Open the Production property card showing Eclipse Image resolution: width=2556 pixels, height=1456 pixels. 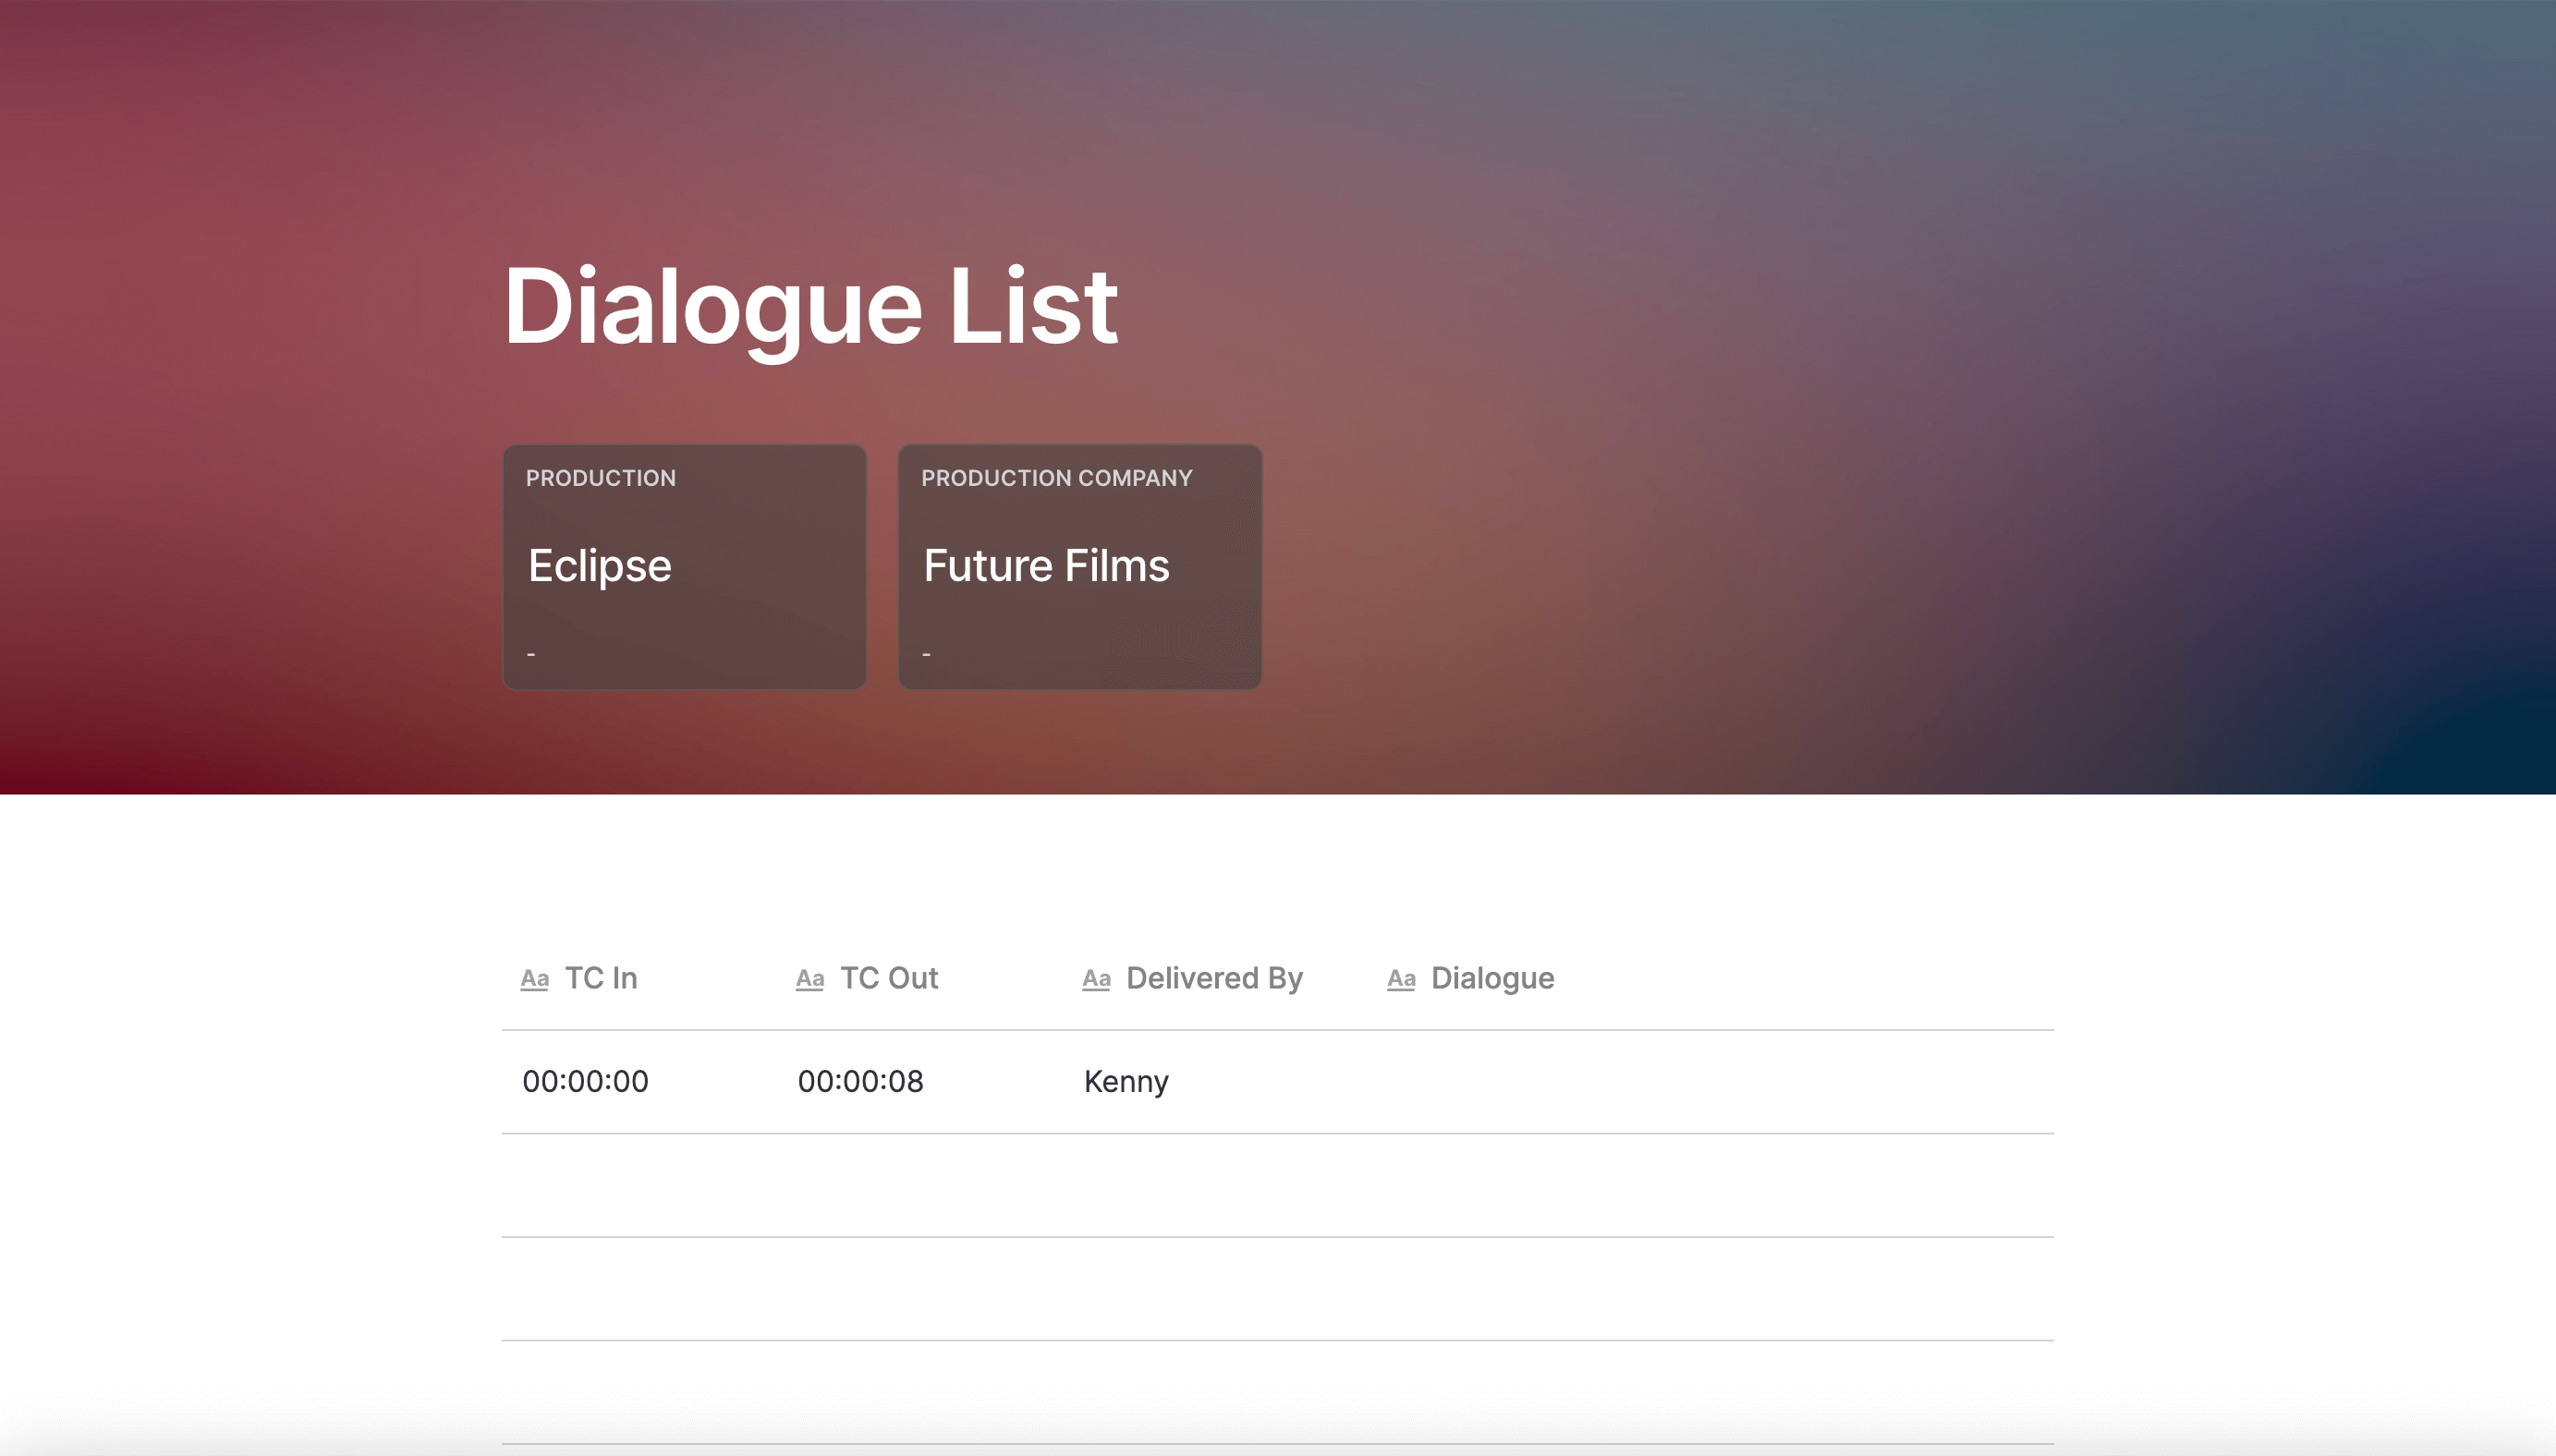click(x=684, y=566)
